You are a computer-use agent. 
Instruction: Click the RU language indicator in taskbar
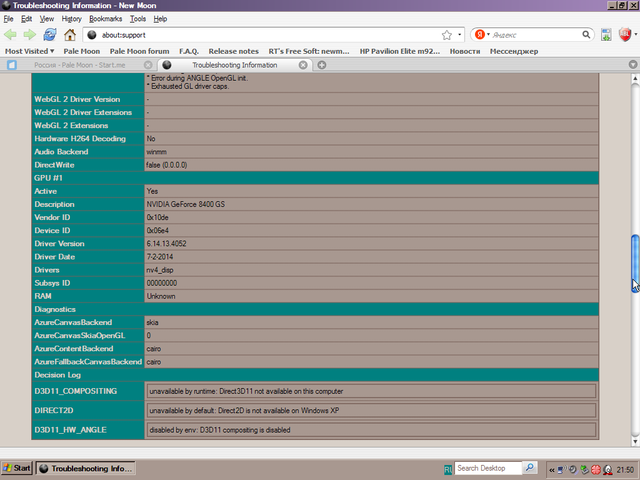(x=447, y=470)
